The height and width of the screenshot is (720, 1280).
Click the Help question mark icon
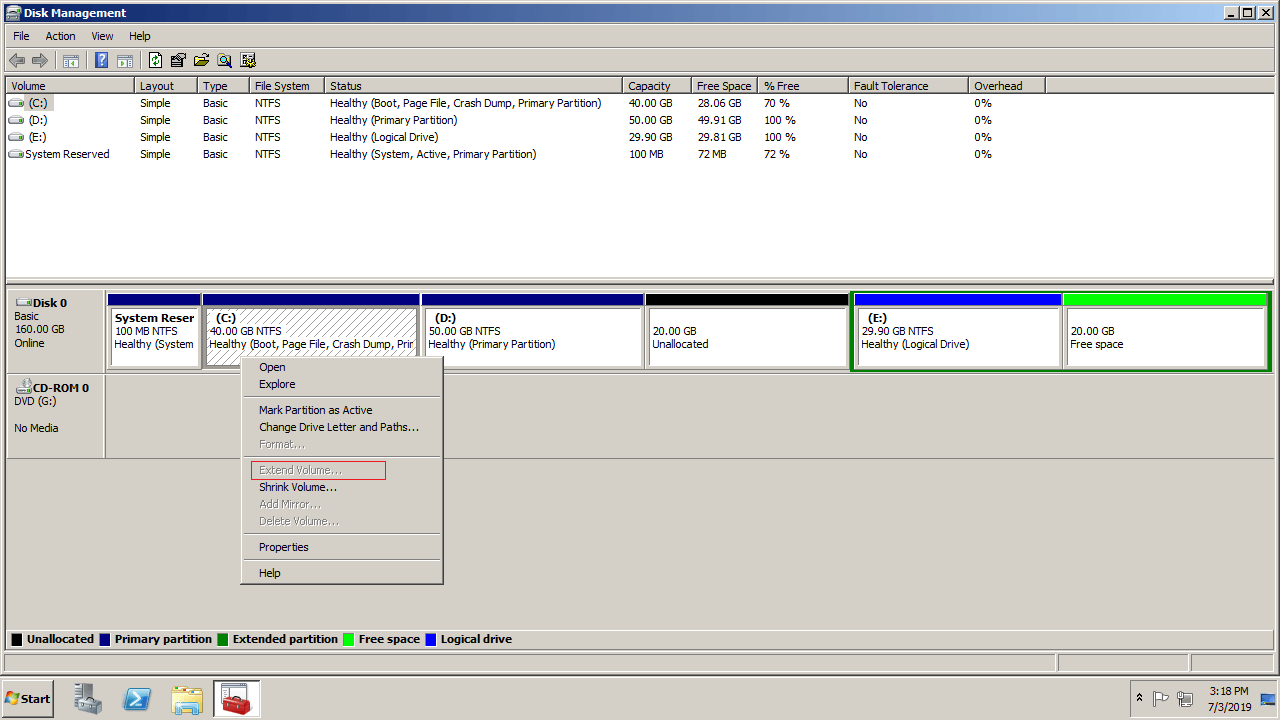pyautogui.click(x=101, y=61)
